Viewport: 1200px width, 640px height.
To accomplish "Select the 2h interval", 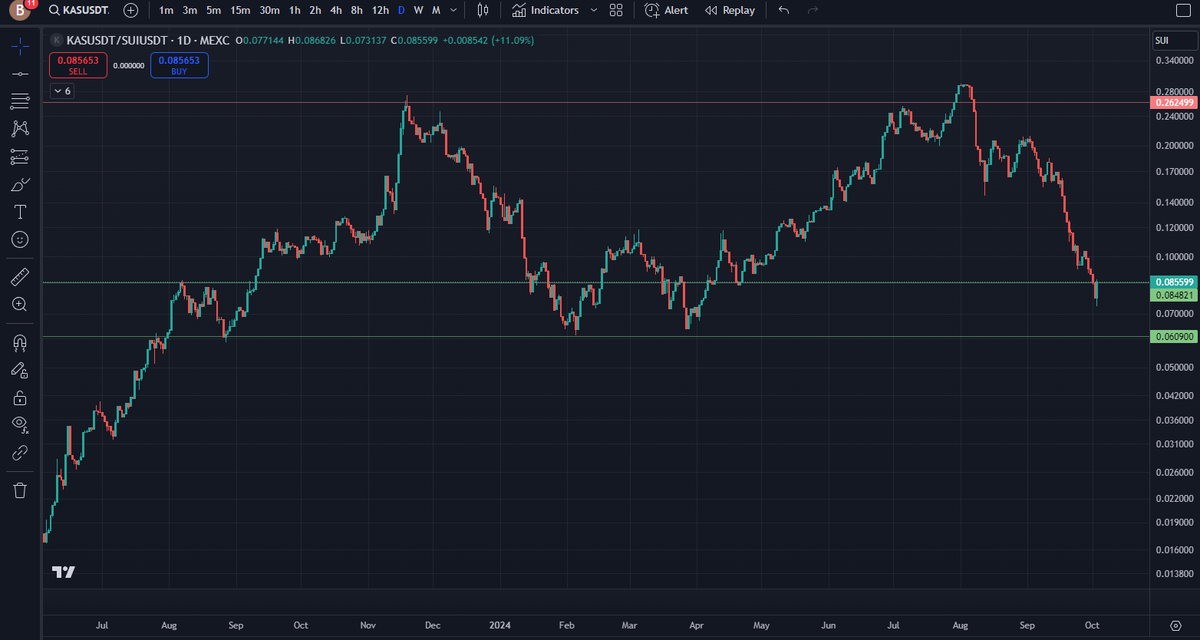I will tap(315, 10).
